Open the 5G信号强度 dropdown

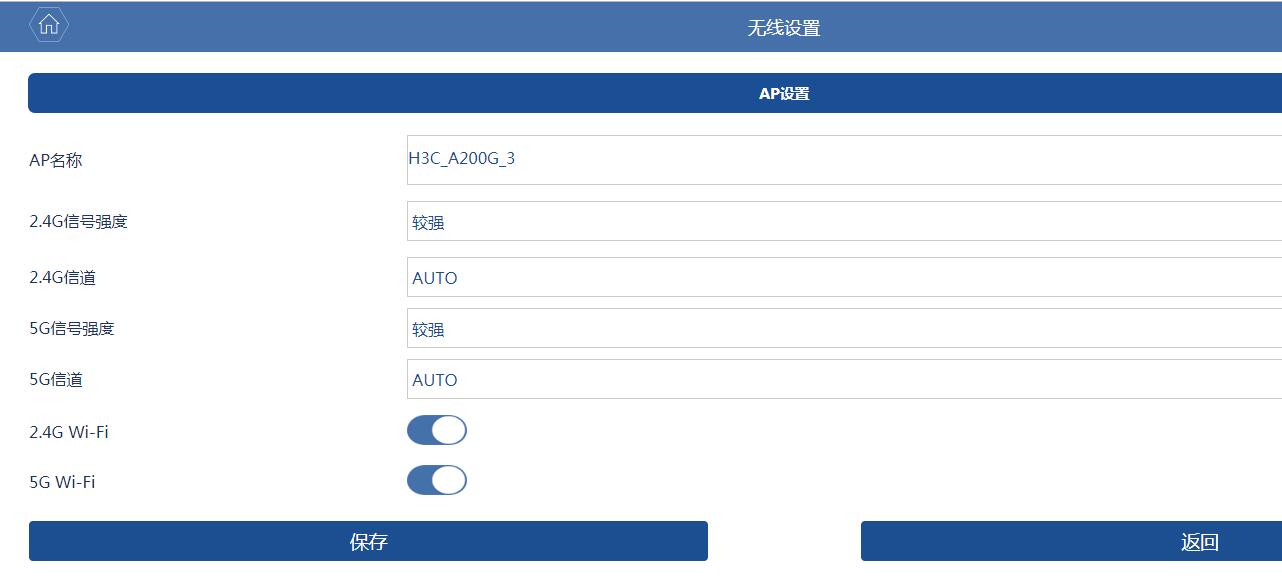click(844, 328)
